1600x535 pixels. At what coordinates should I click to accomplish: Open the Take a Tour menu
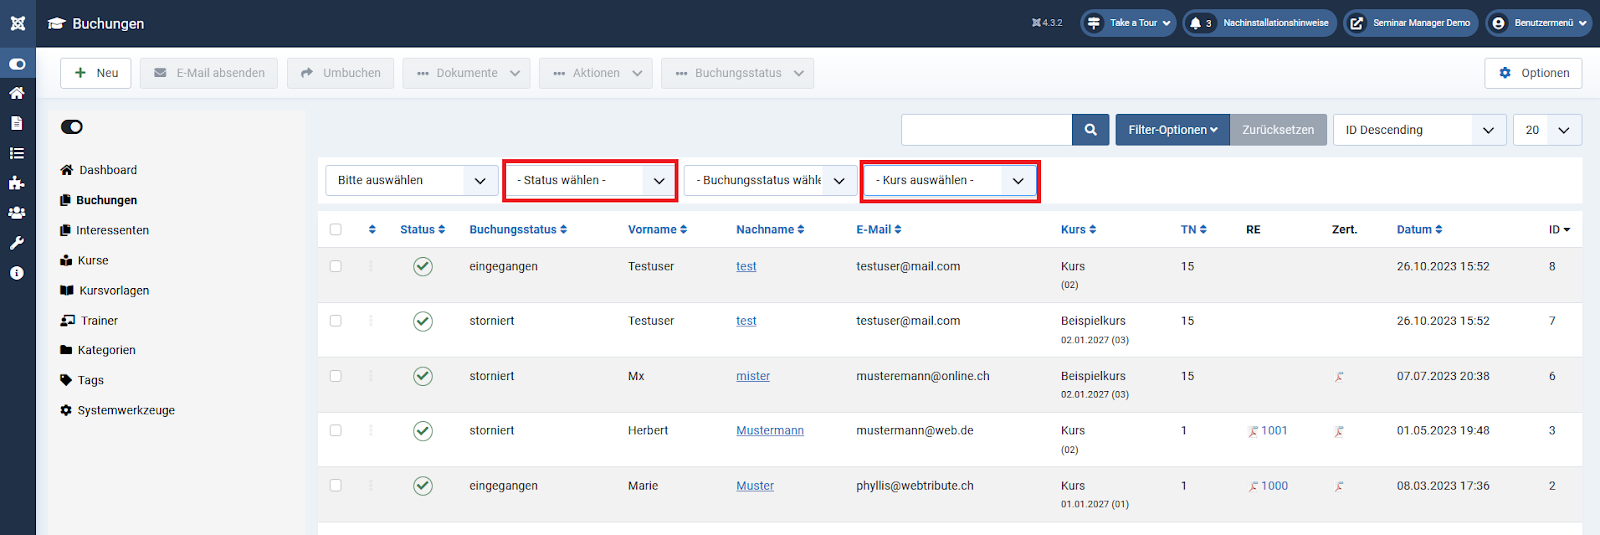(1128, 23)
